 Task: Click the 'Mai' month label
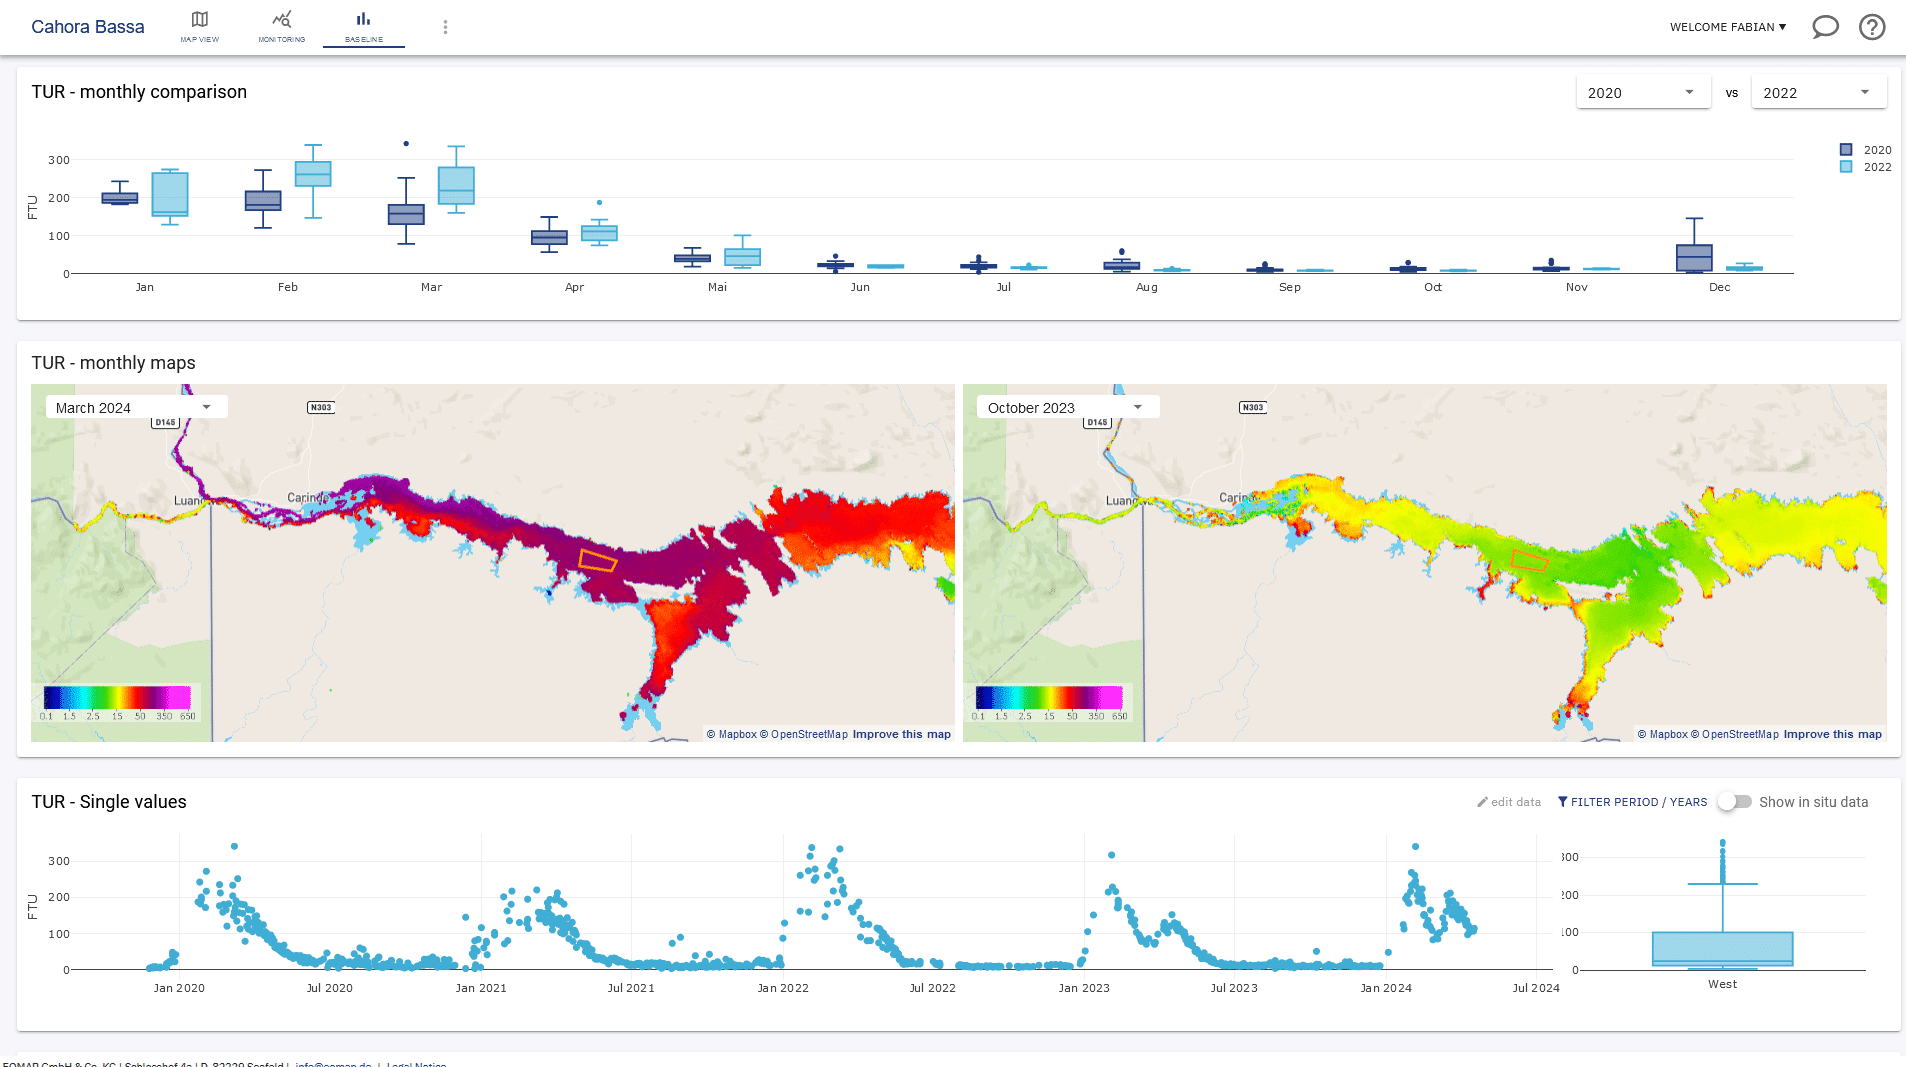718,287
